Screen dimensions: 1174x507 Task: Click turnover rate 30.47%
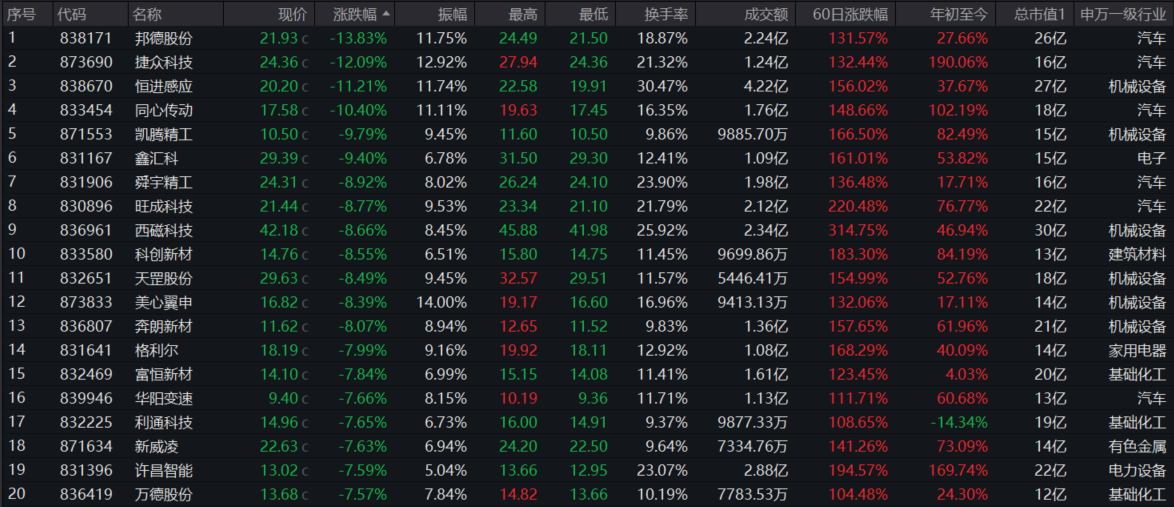pyautogui.click(x=662, y=86)
